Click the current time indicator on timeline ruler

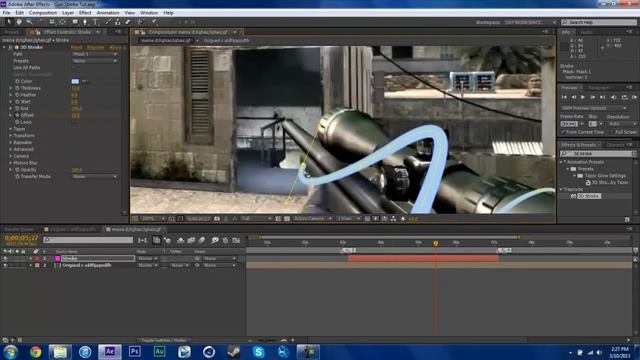(x=436, y=243)
